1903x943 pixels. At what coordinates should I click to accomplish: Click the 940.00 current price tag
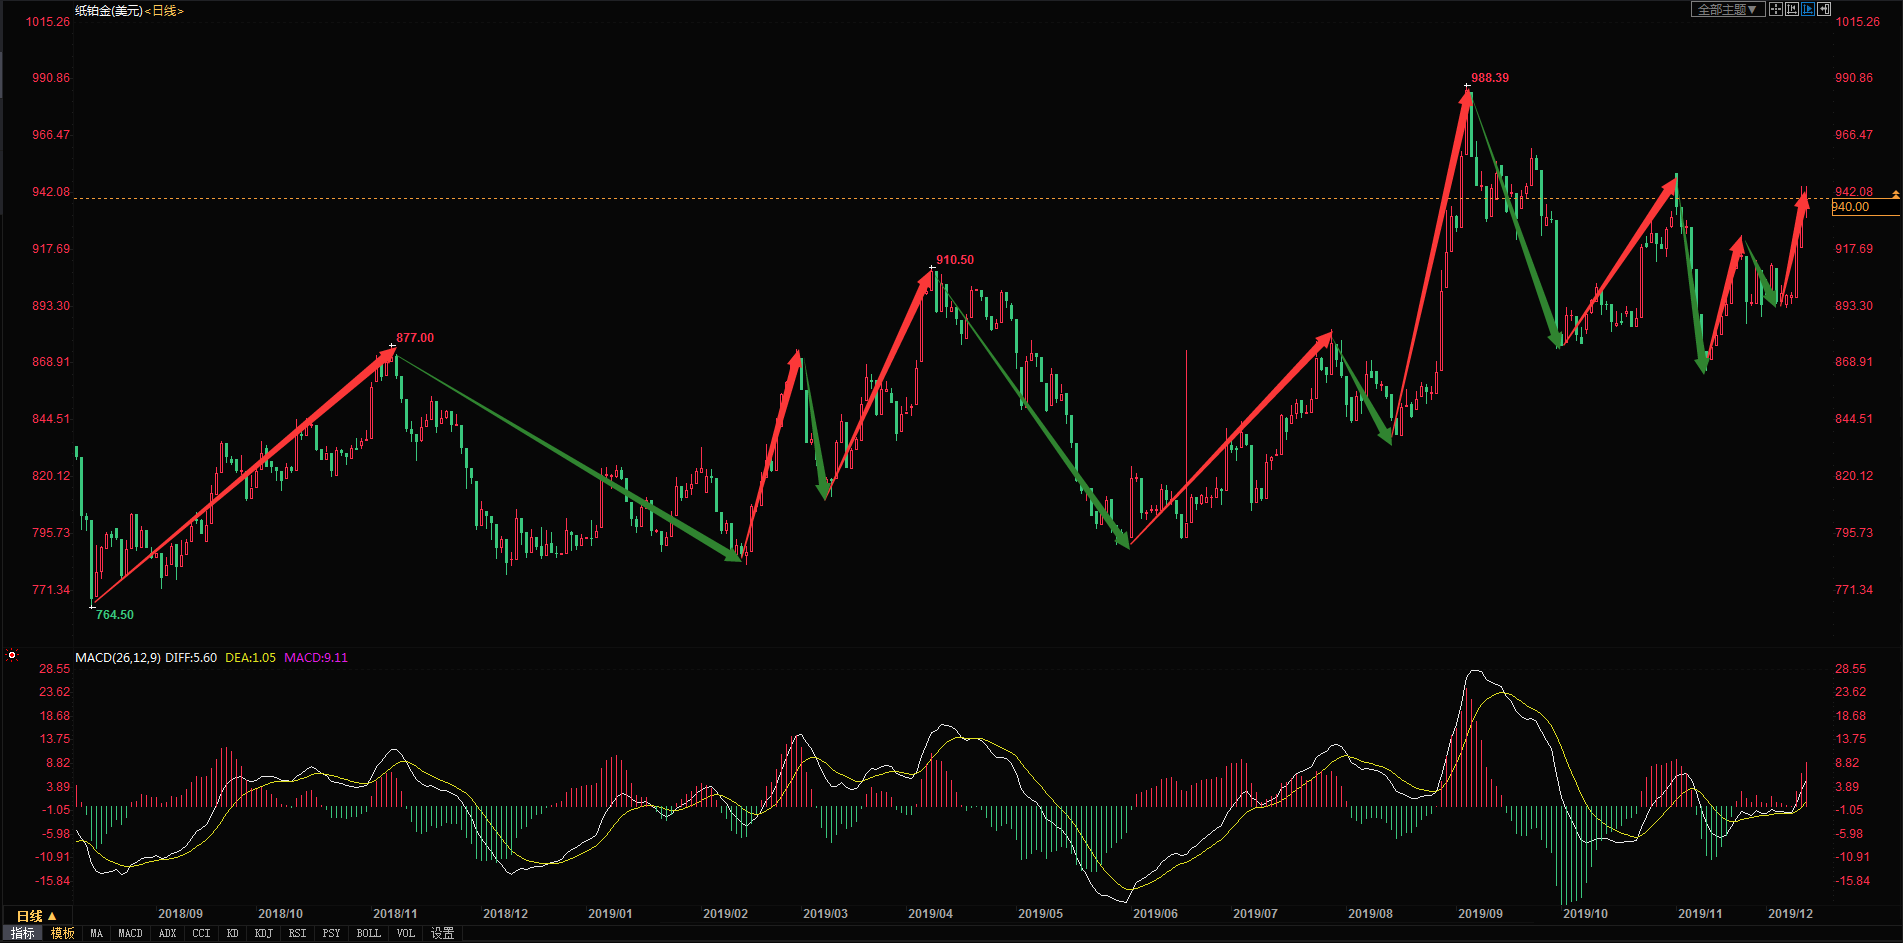pos(1864,207)
